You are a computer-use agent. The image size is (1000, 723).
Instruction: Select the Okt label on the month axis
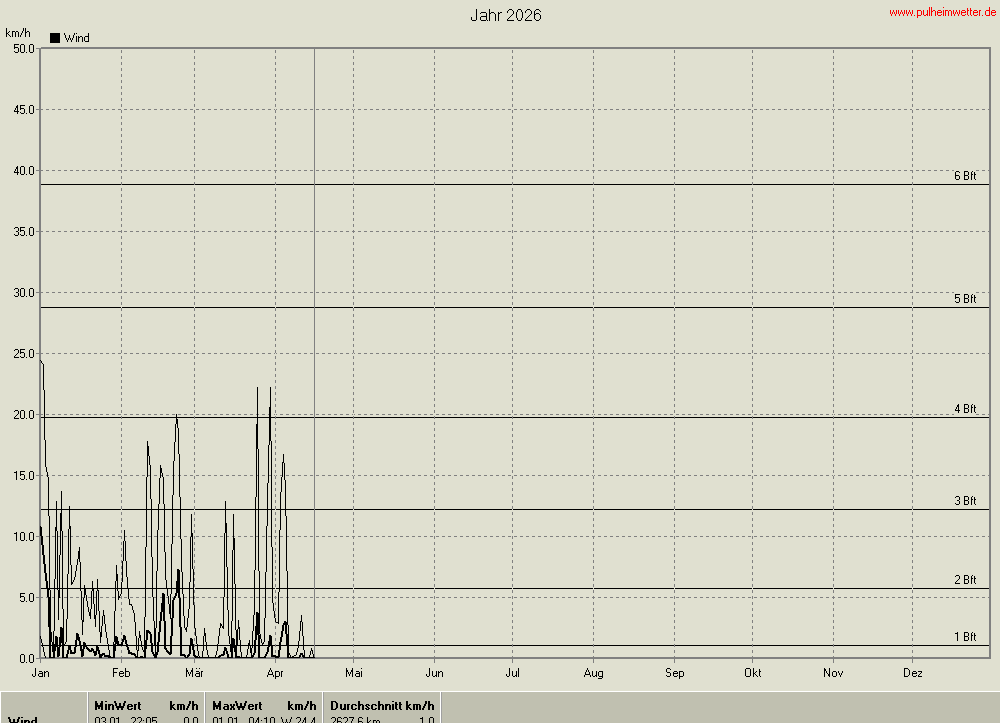(x=753, y=673)
